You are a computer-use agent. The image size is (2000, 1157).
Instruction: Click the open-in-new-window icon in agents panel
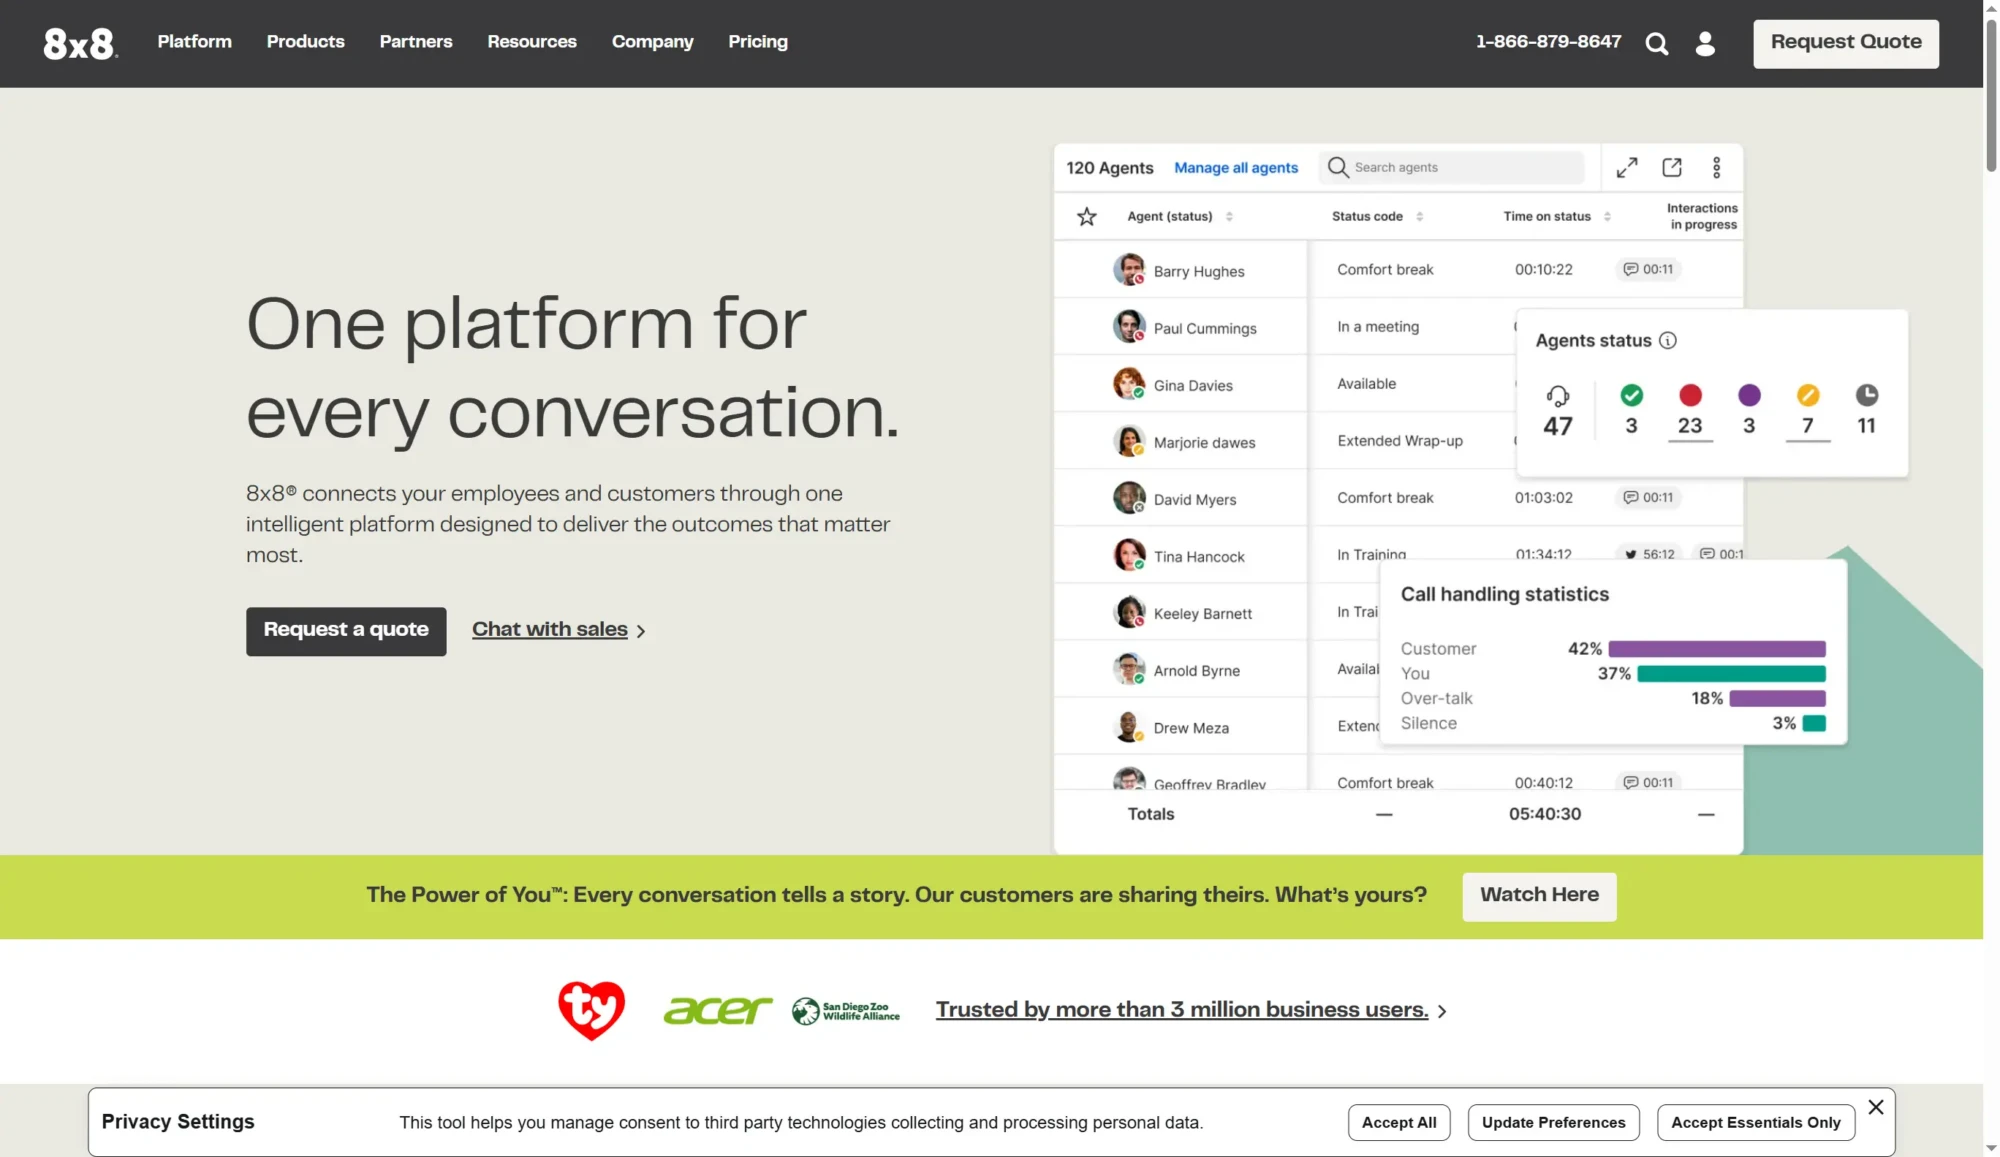point(1672,168)
